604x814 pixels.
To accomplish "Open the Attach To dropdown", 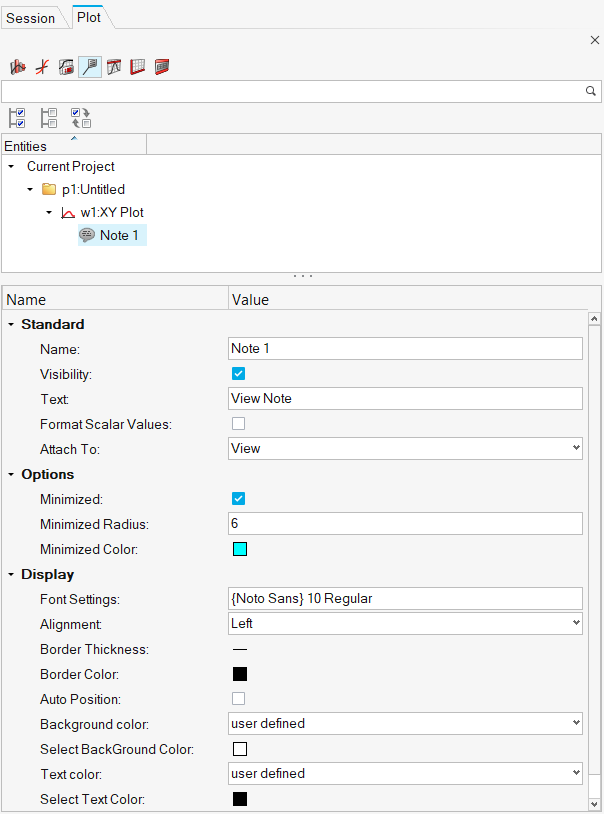I will pos(405,449).
